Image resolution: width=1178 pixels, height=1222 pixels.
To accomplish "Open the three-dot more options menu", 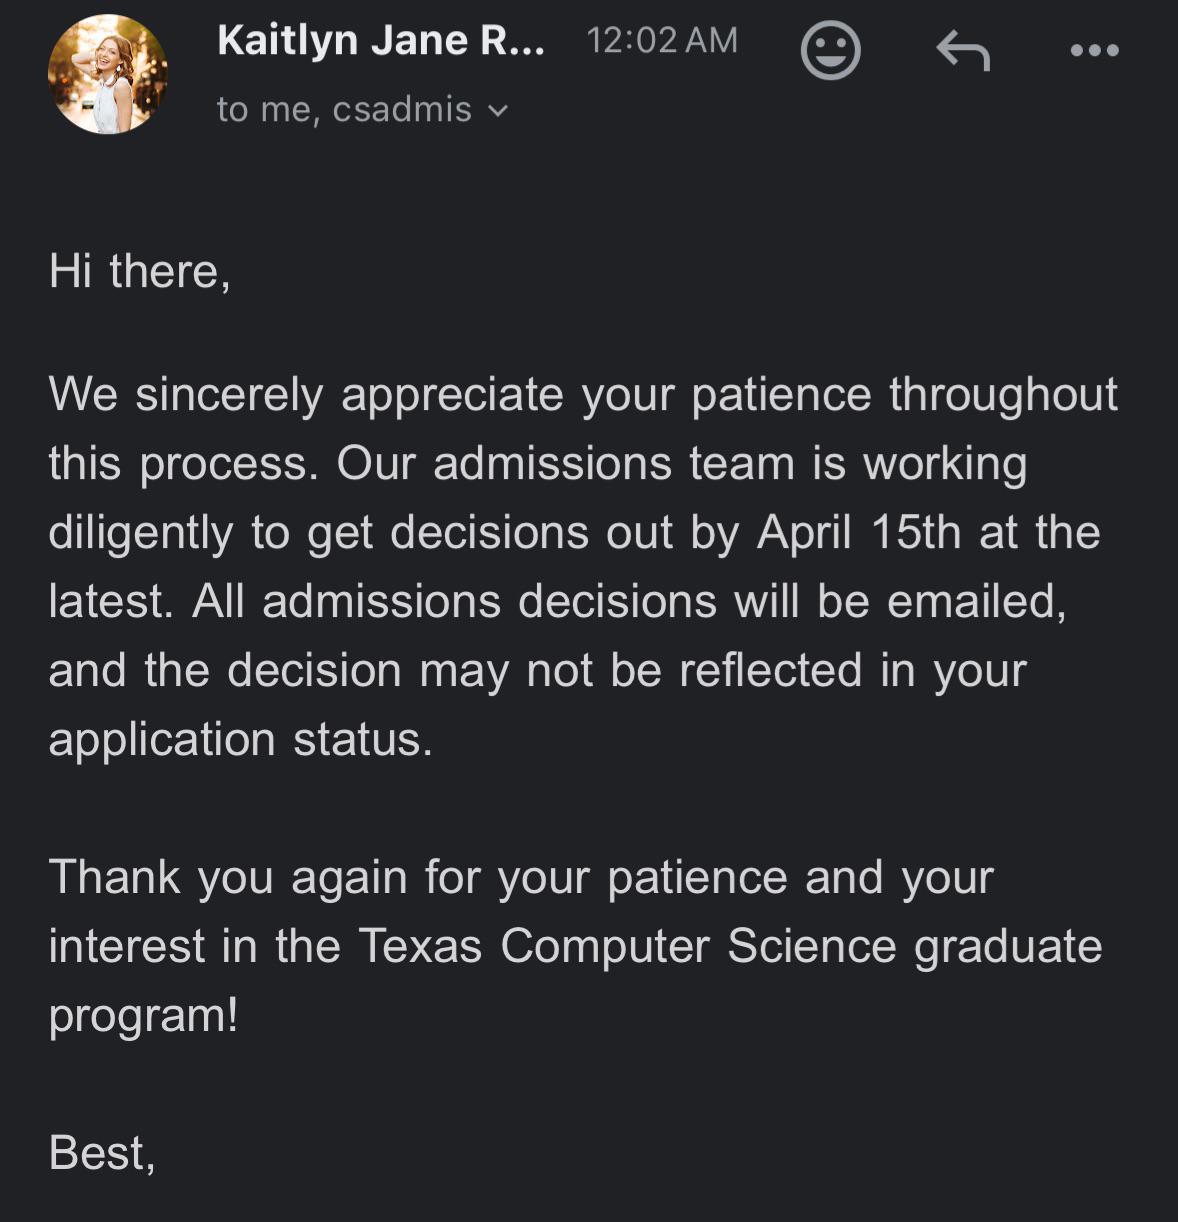I will [1094, 50].
